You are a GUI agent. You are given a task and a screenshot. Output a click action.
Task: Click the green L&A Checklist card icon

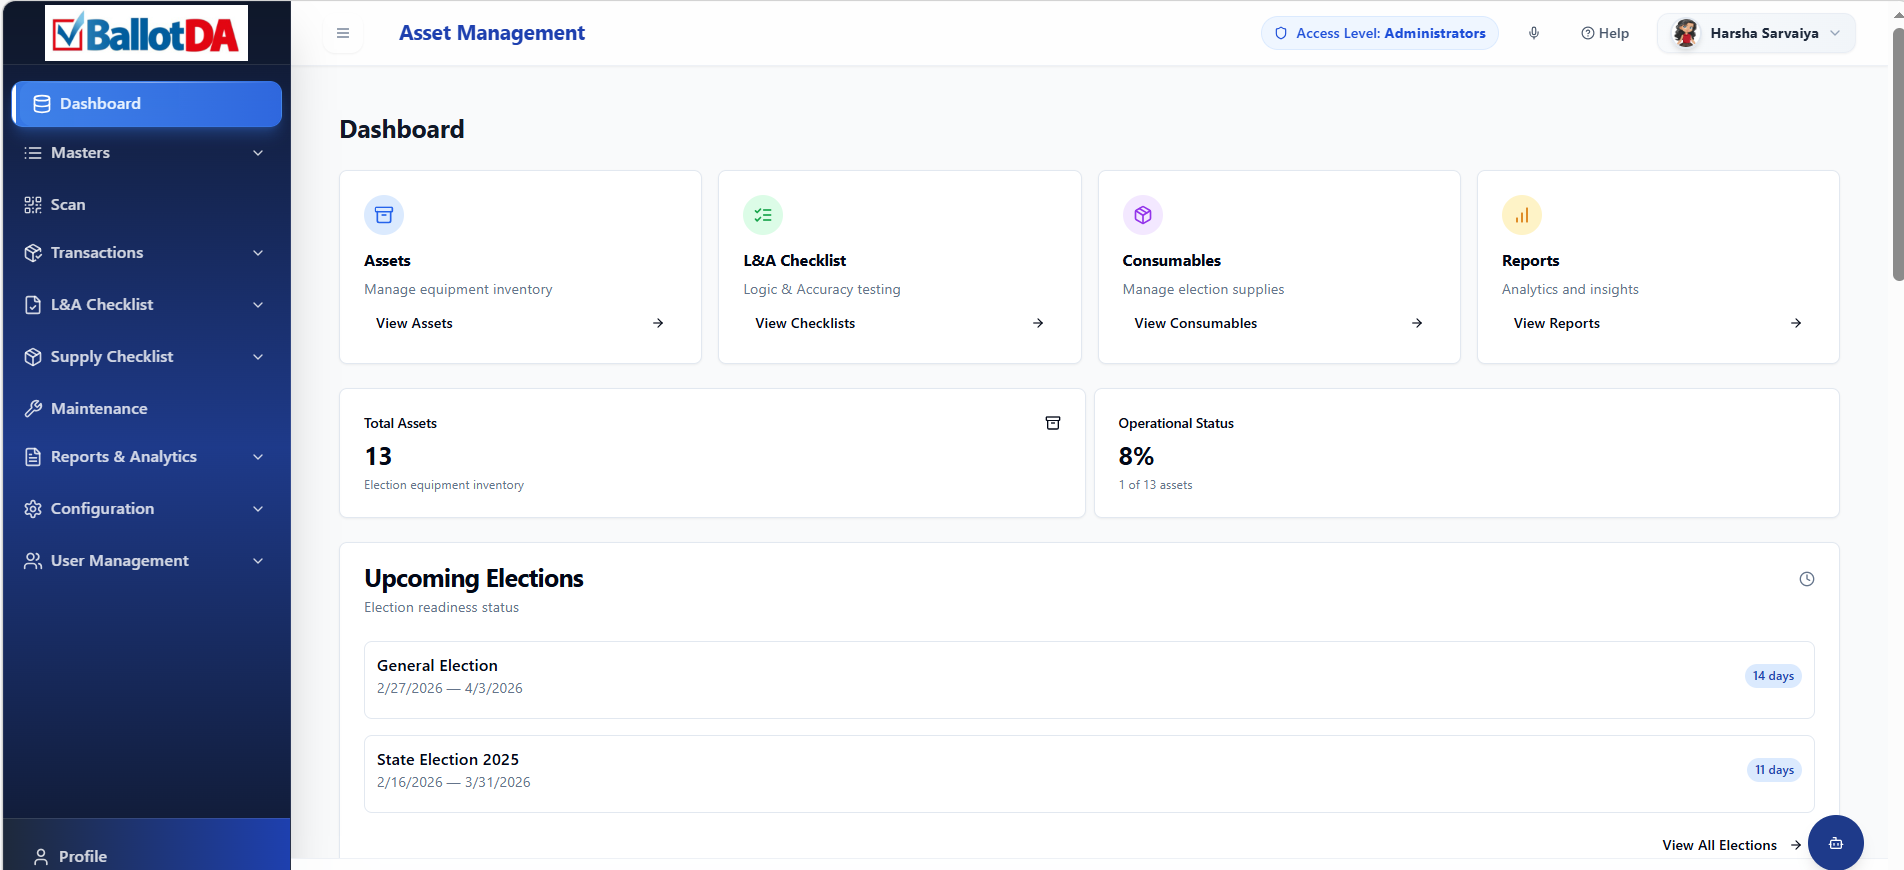tap(763, 215)
